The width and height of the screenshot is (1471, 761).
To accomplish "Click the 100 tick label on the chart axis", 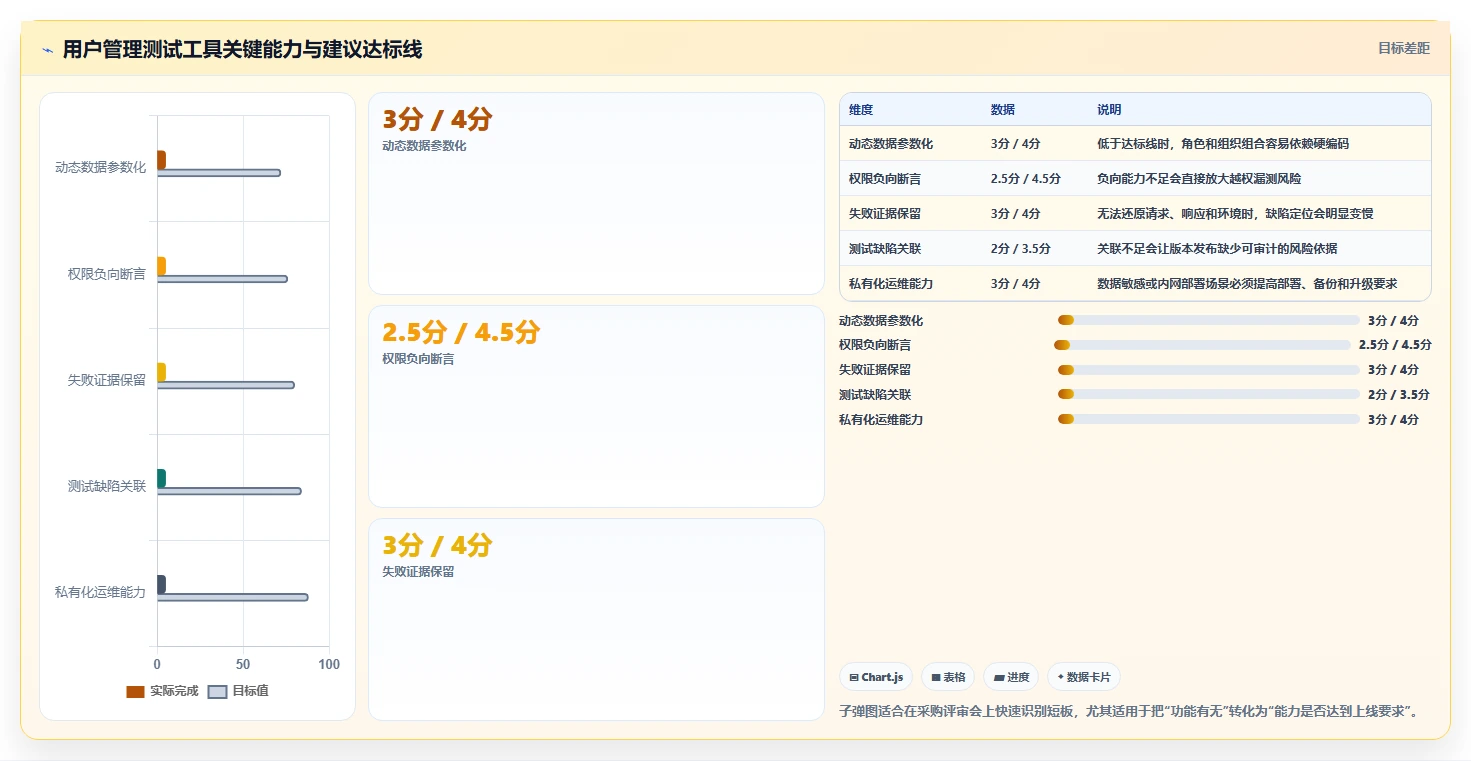I will coord(329,664).
